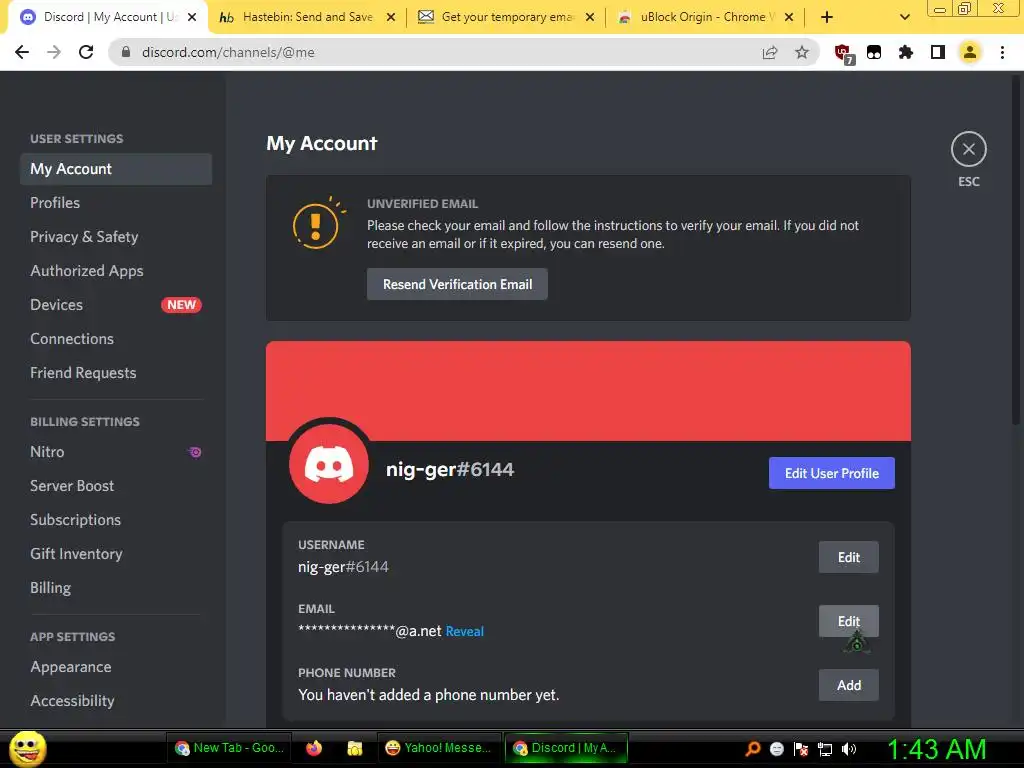Click the Discord avatar logo
1024x768 pixels.
pyautogui.click(x=328, y=464)
